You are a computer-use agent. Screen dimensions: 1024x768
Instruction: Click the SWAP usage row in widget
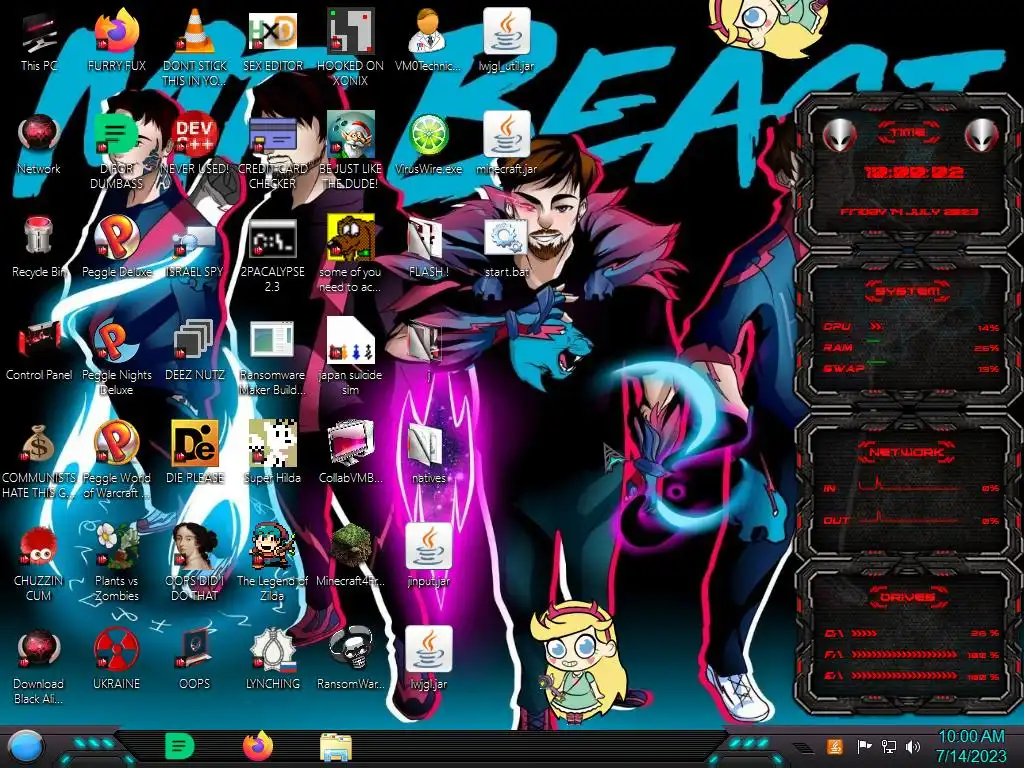[x=912, y=368]
